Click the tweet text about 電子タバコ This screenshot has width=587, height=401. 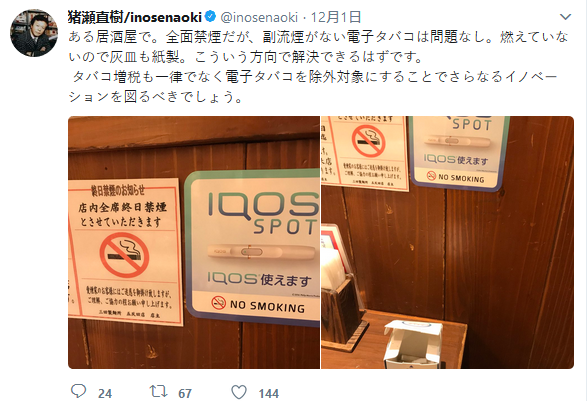point(318,67)
